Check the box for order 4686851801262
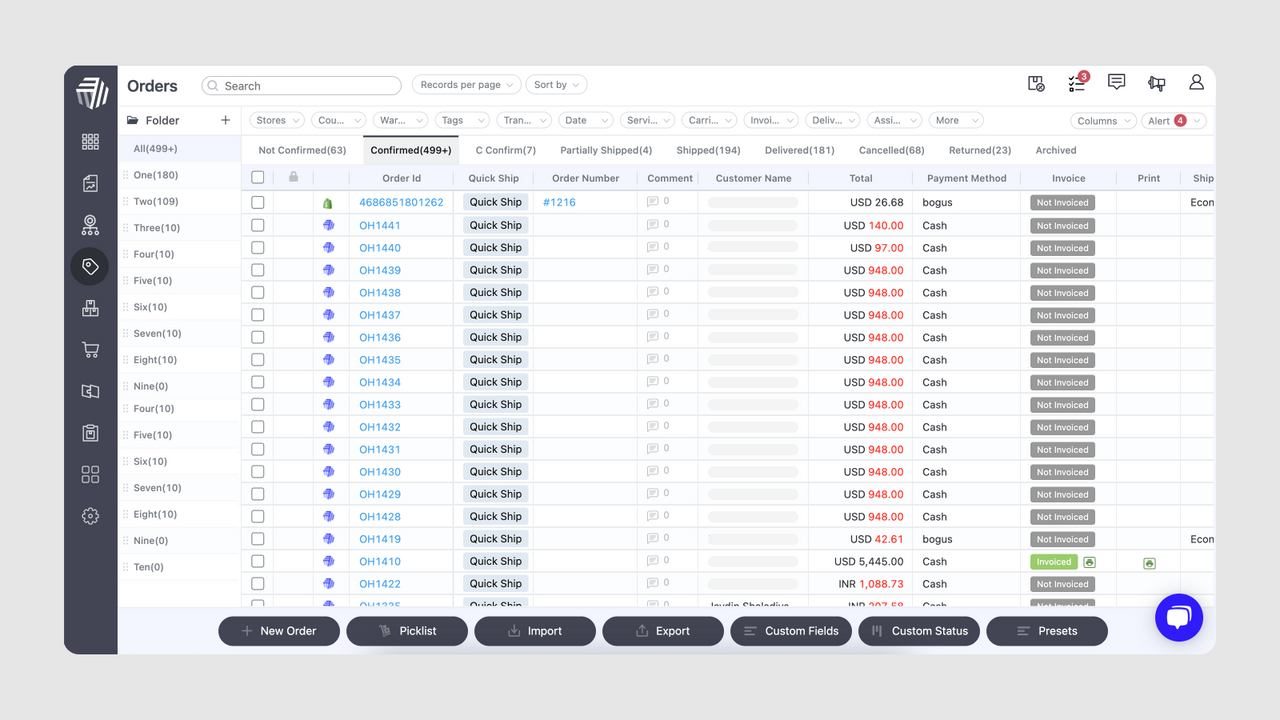1280x720 pixels. (258, 202)
